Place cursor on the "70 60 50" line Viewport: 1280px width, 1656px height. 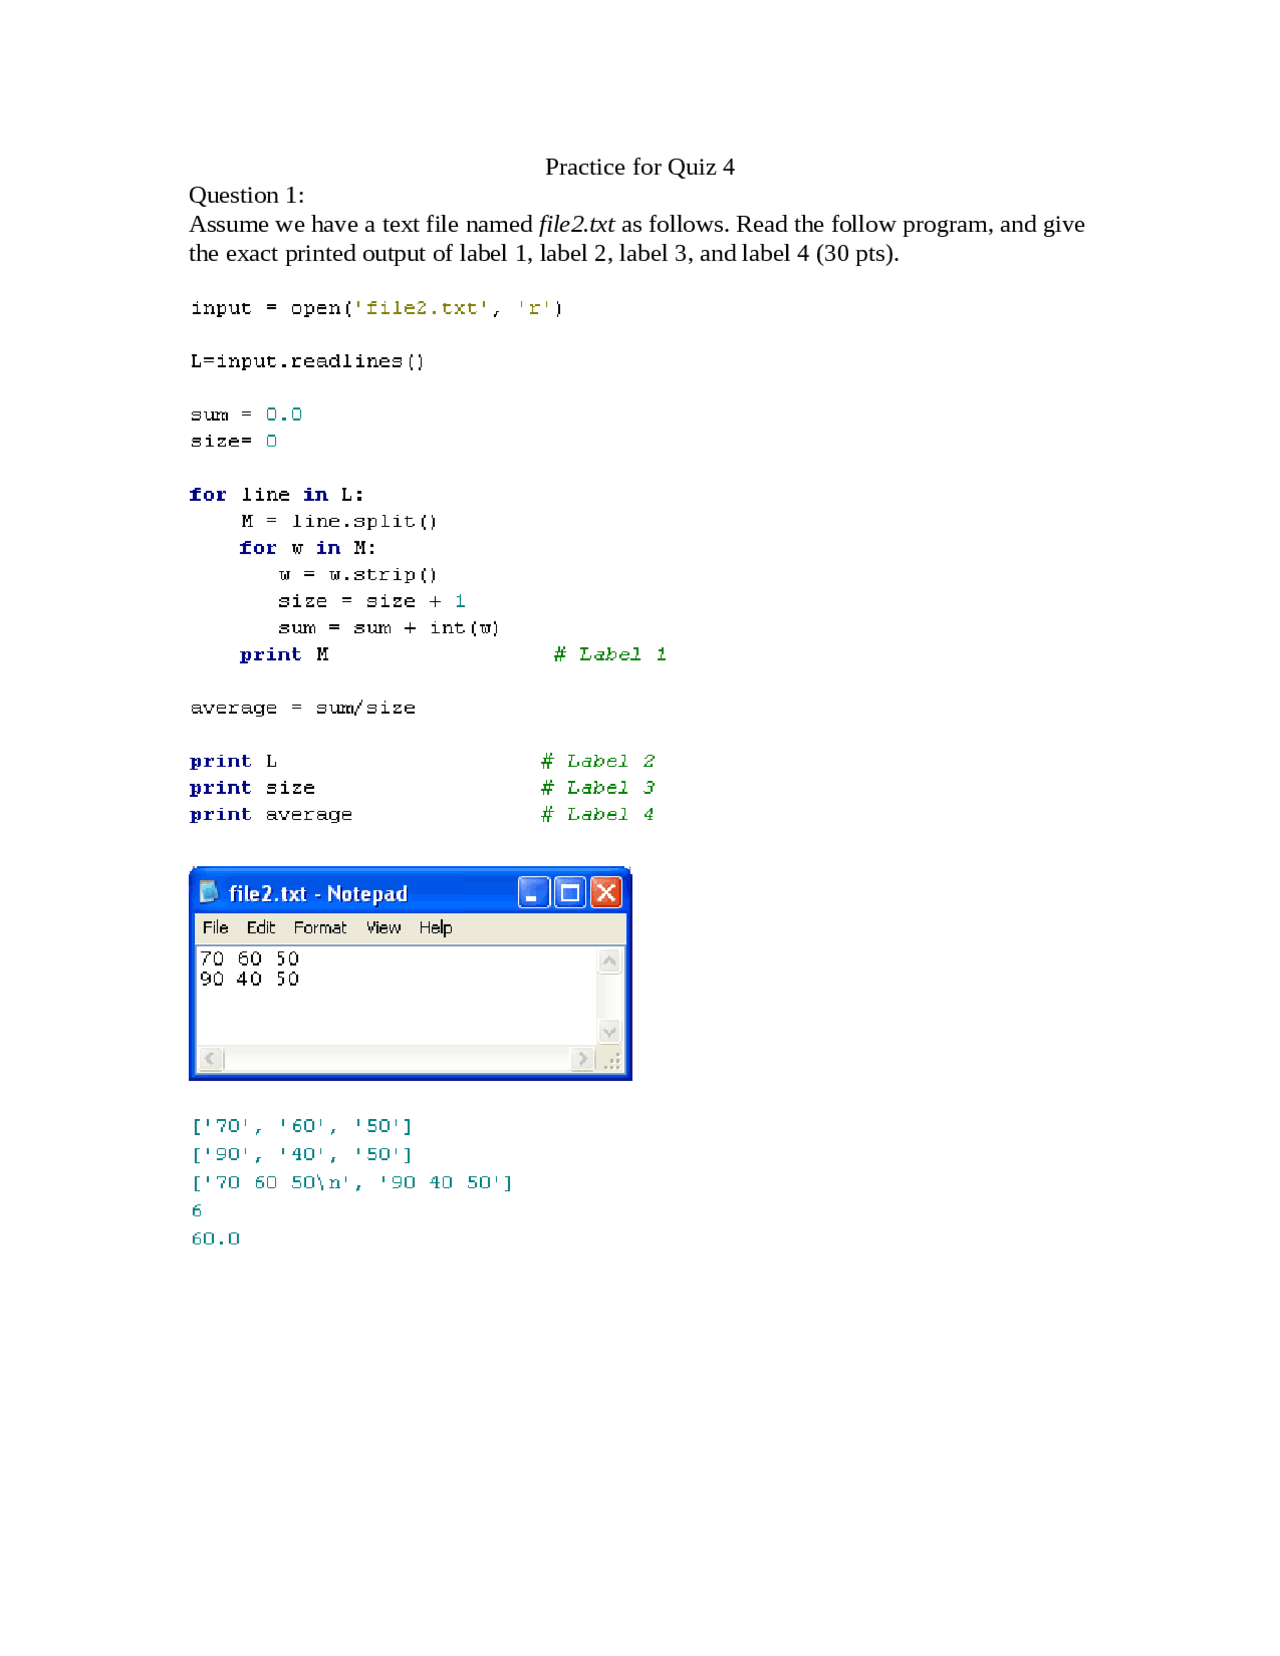coord(250,958)
